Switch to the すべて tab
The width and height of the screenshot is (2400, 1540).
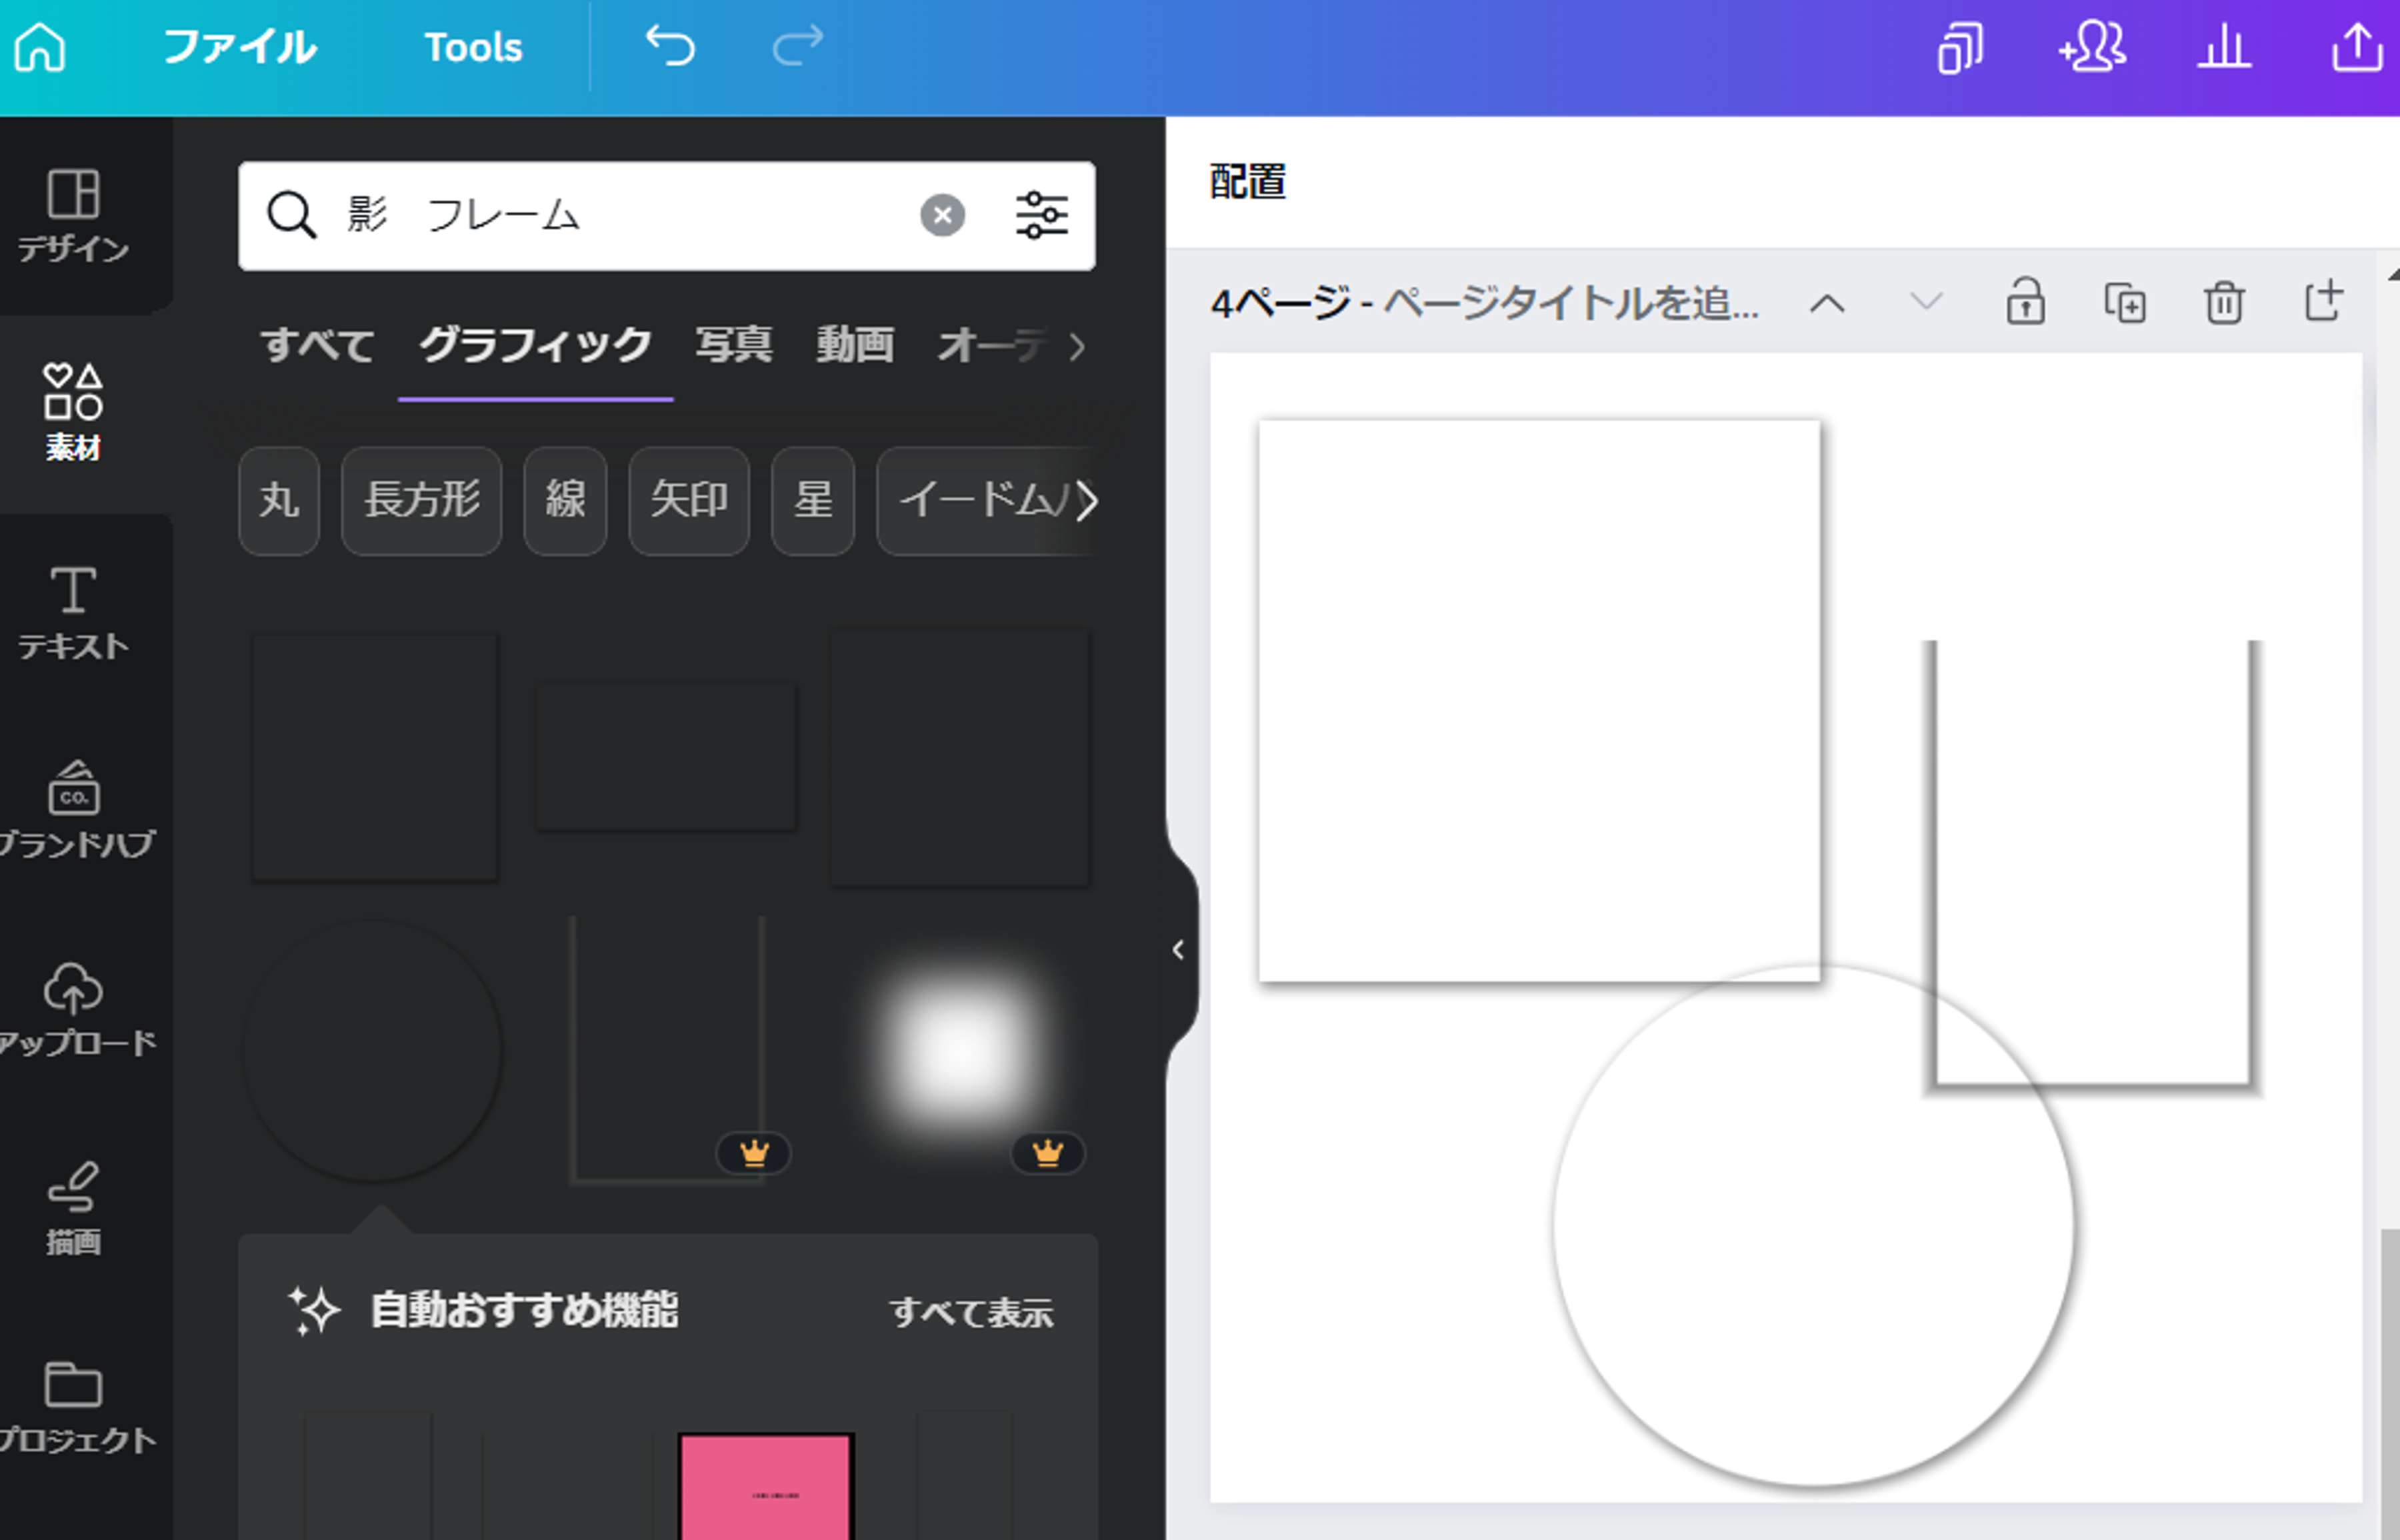point(318,345)
